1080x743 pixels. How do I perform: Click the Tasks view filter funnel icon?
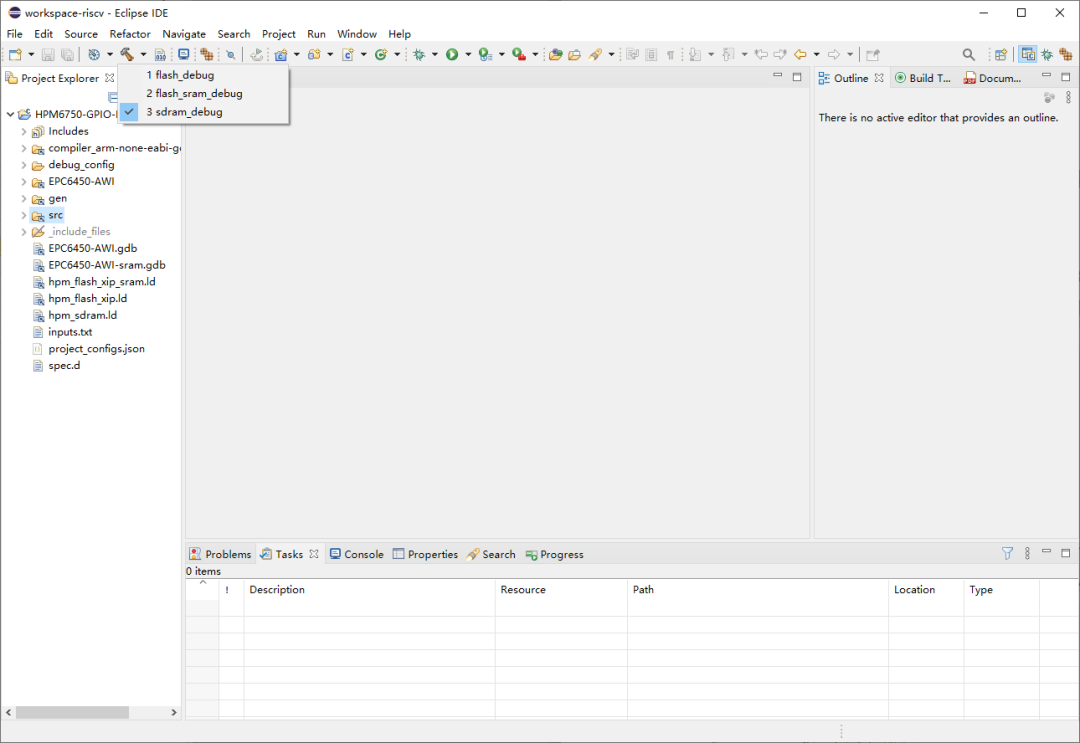(x=1007, y=553)
